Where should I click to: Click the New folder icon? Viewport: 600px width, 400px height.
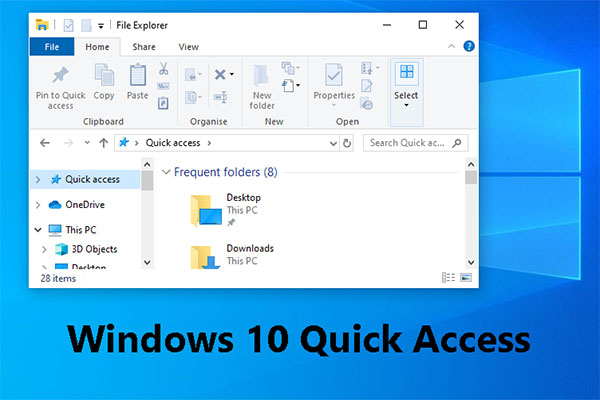261,75
